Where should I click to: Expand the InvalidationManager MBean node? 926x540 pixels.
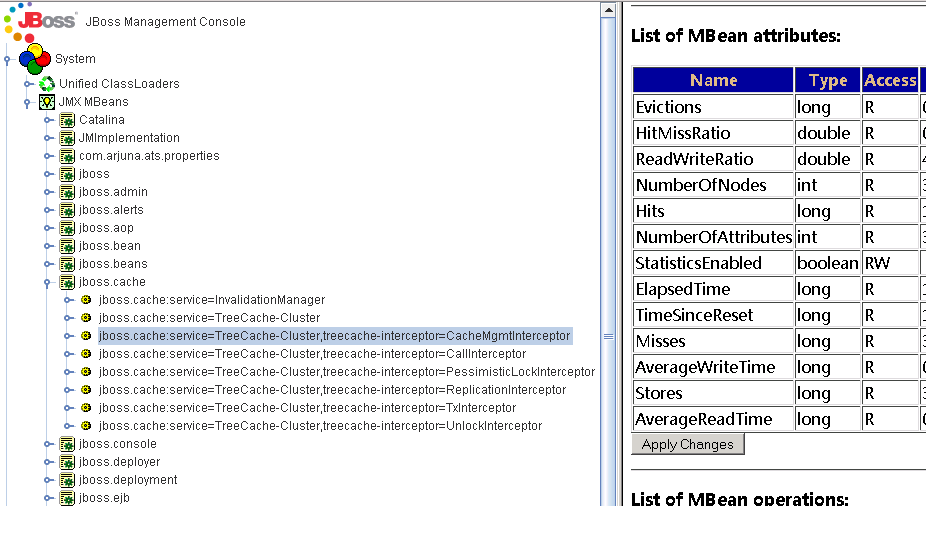click(x=69, y=300)
